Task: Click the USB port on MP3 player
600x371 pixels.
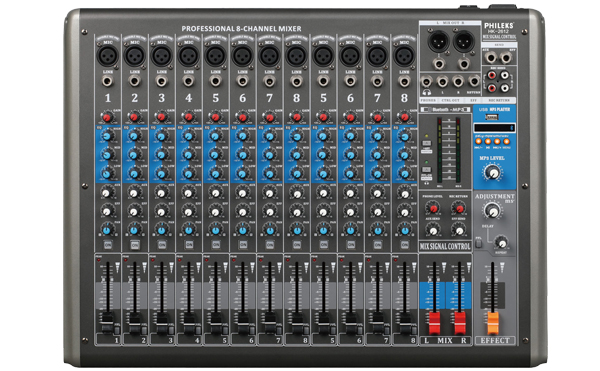Action: 492,116
